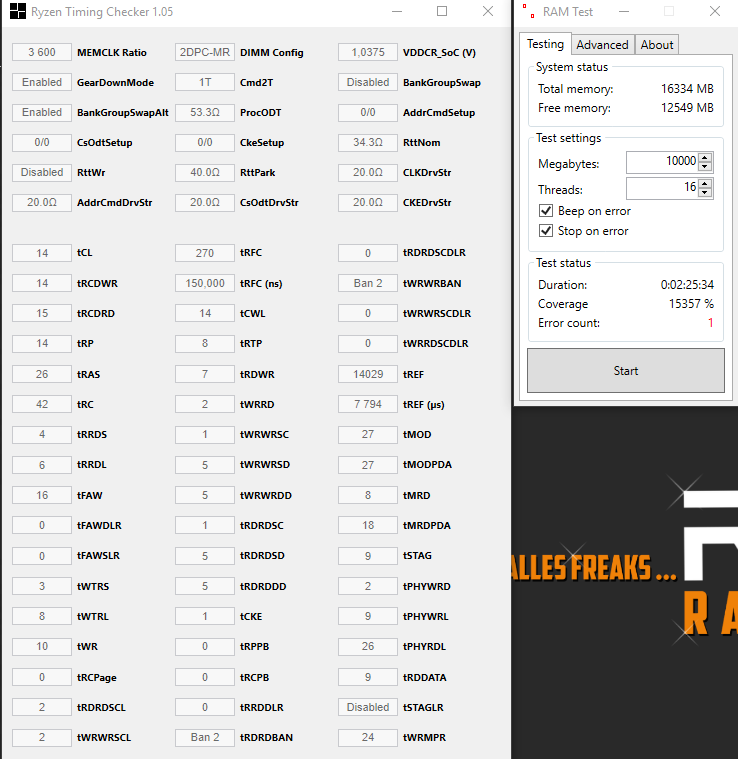Click the tREF (µs) value 7 794
The image size is (738, 759).
coord(368,404)
